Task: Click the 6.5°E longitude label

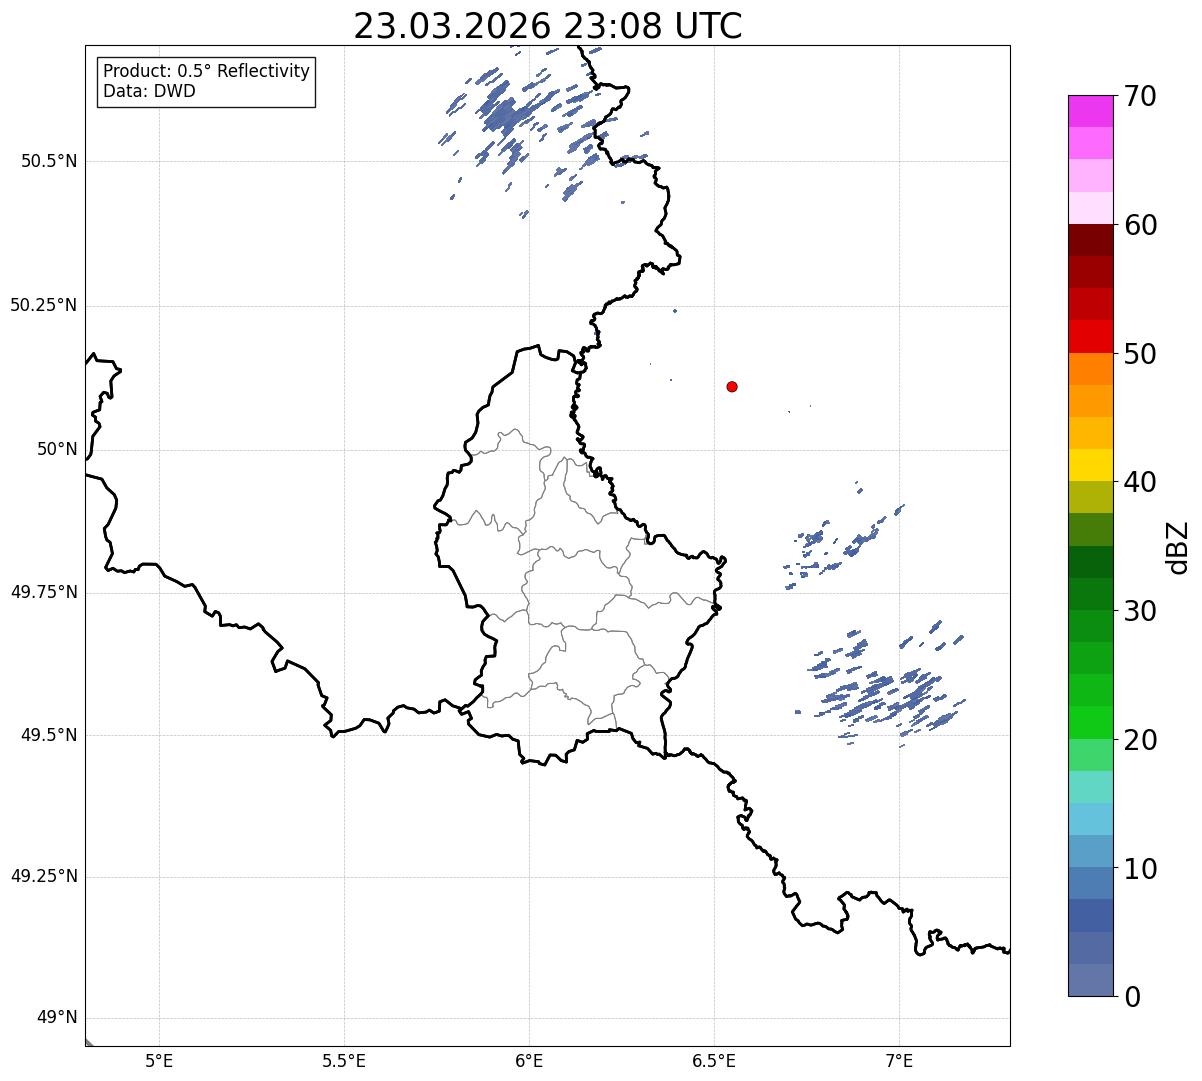Action: click(714, 1060)
